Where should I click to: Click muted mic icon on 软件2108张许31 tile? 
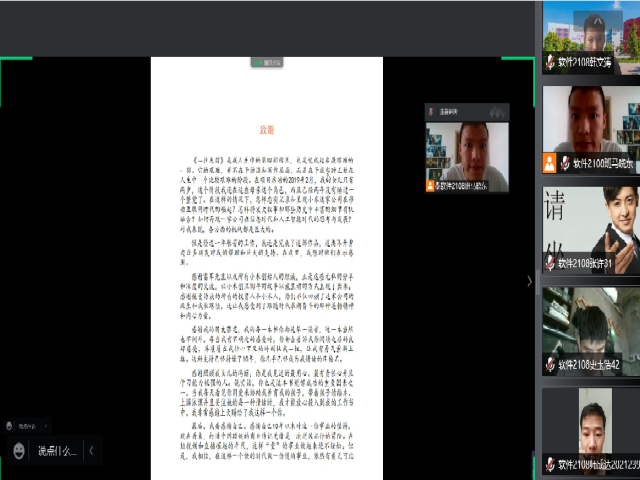(550, 263)
